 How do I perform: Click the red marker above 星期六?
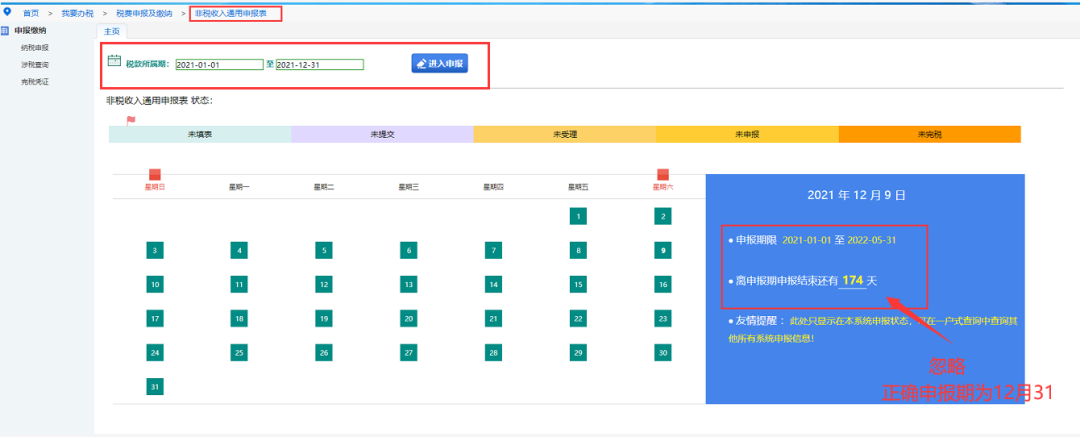click(662, 175)
